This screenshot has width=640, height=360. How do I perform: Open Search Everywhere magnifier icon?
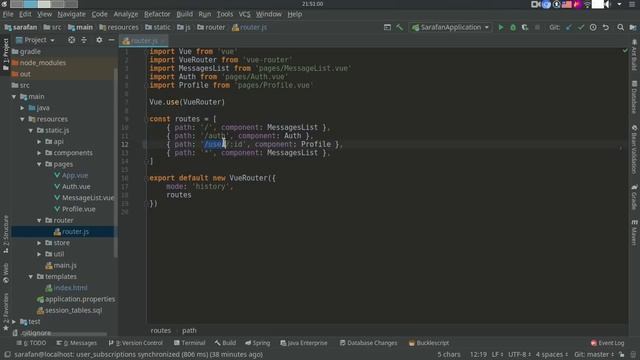(x=620, y=27)
